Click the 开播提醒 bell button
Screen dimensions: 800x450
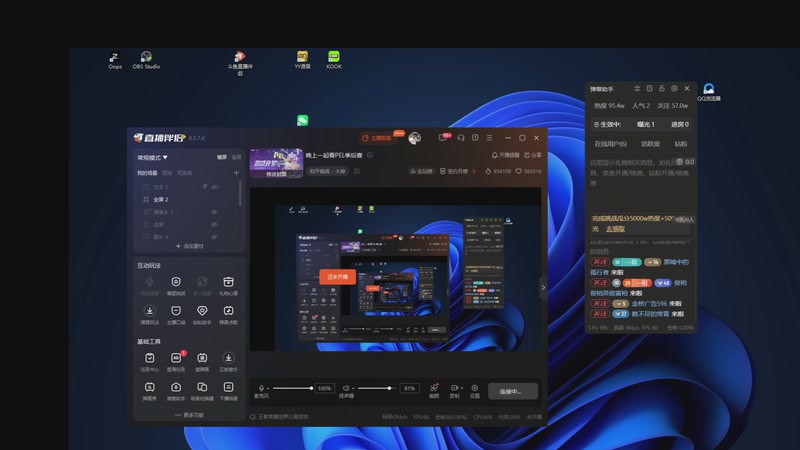506,155
